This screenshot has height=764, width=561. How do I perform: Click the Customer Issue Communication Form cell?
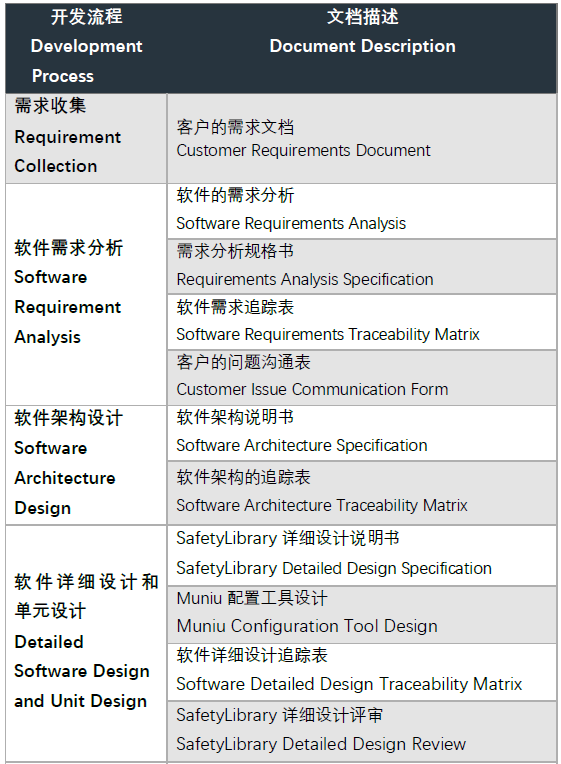click(x=362, y=377)
